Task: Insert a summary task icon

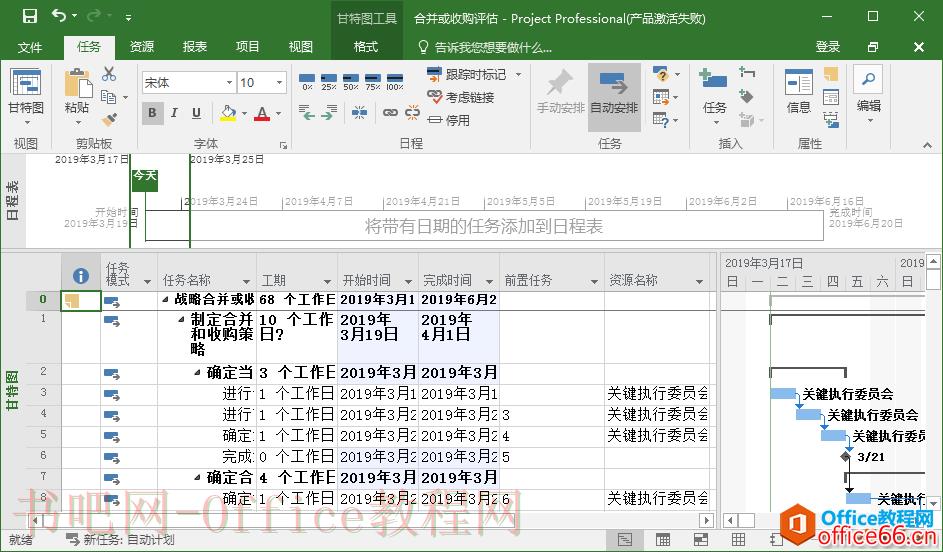Action: 747,73
